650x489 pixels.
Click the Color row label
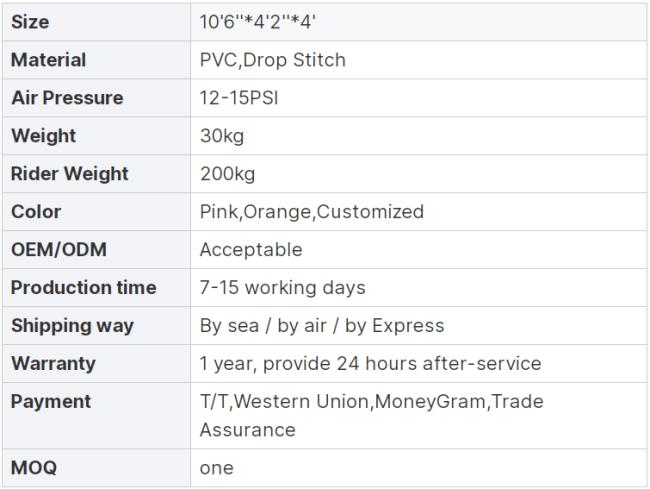click(x=36, y=212)
